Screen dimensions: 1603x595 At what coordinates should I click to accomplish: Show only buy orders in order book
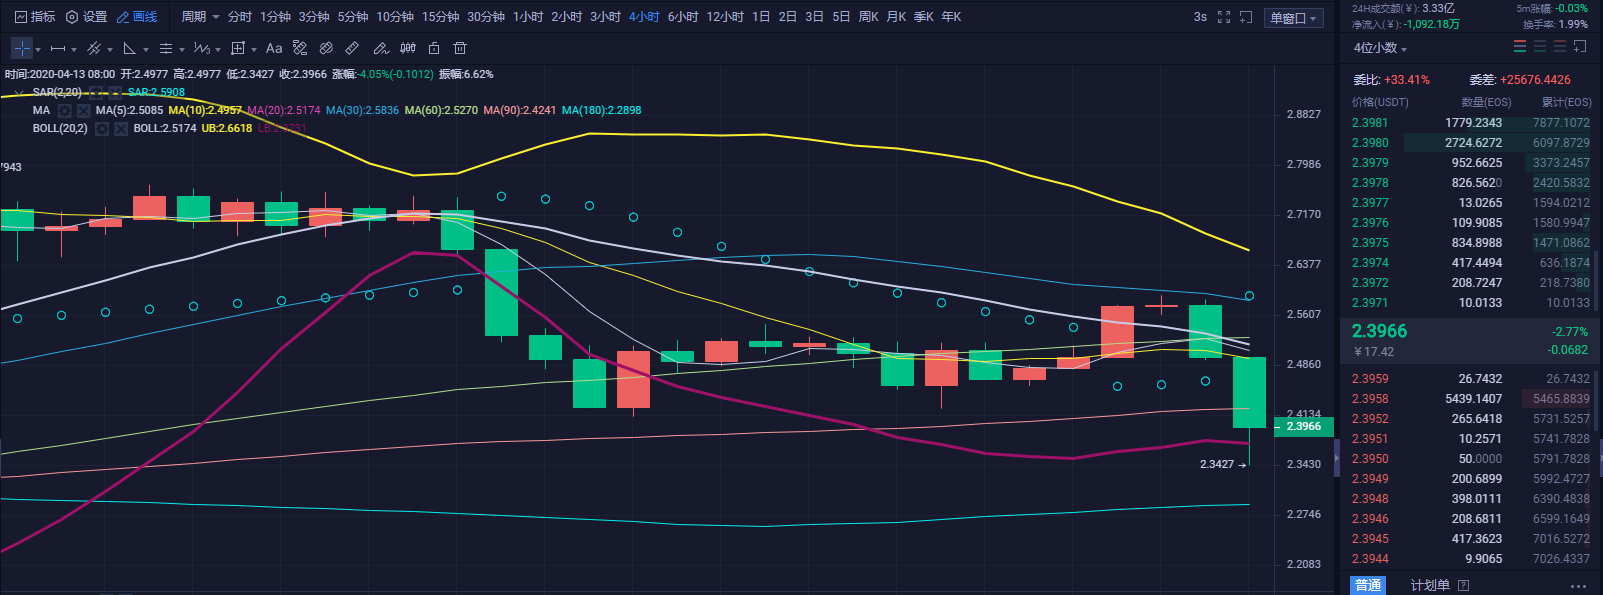(x=1540, y=47)
